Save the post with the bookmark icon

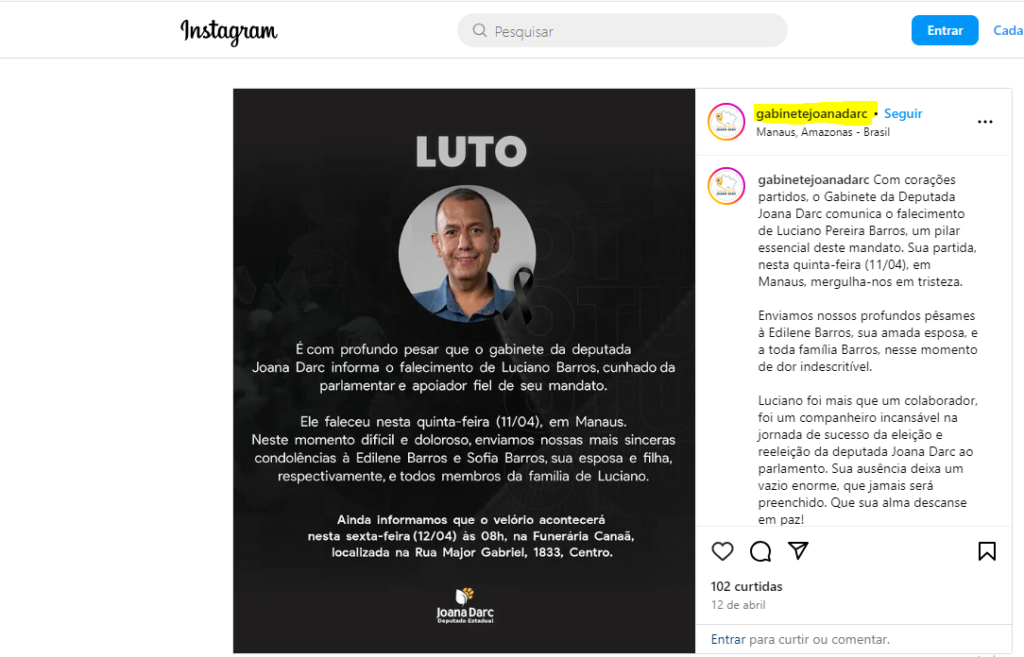click(x=987, y=551)
